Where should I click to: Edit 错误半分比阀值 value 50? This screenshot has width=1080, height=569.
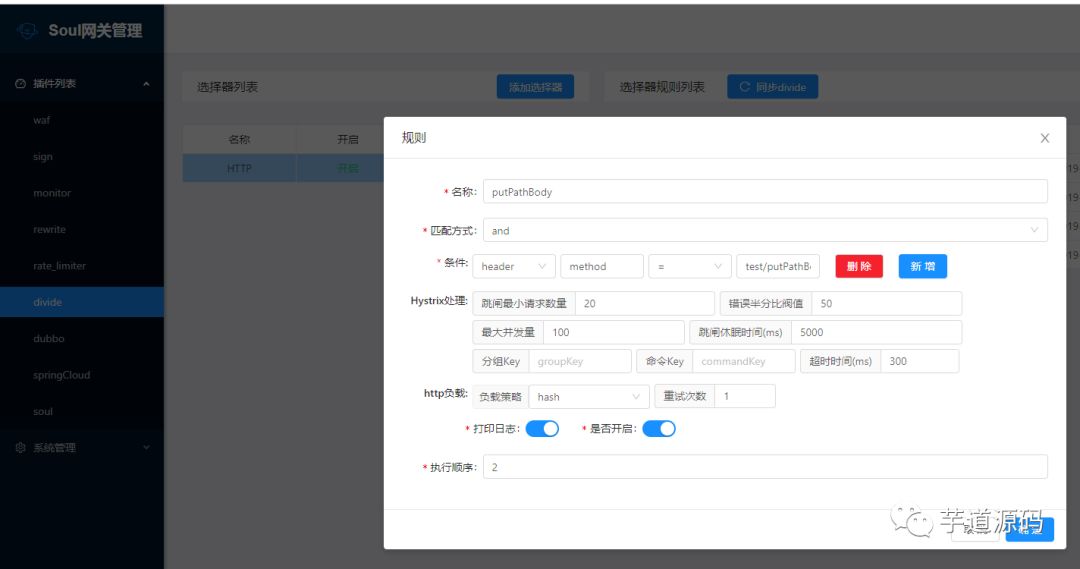point(886,304)
